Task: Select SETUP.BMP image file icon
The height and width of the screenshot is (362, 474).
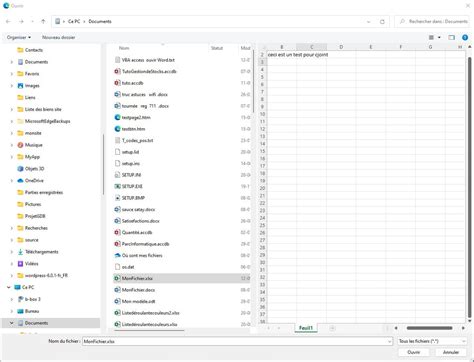Action: 117,198
